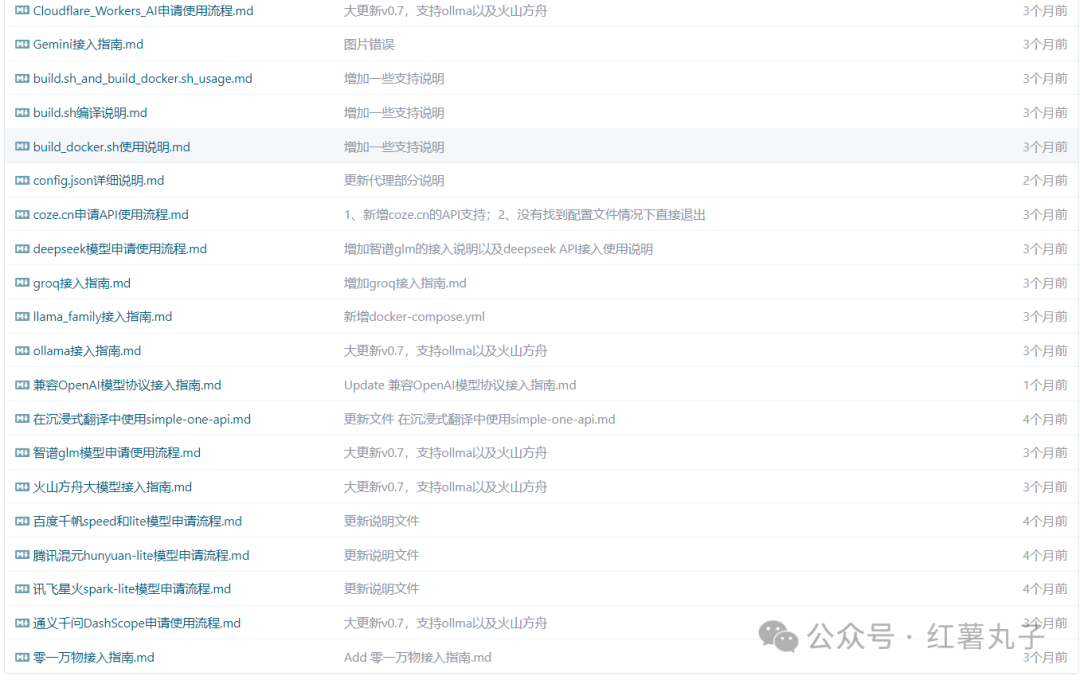
Task: Open commit 更新文件 在沉浸式翻译中使用simple-one-api.md
Action: point(479,419)
